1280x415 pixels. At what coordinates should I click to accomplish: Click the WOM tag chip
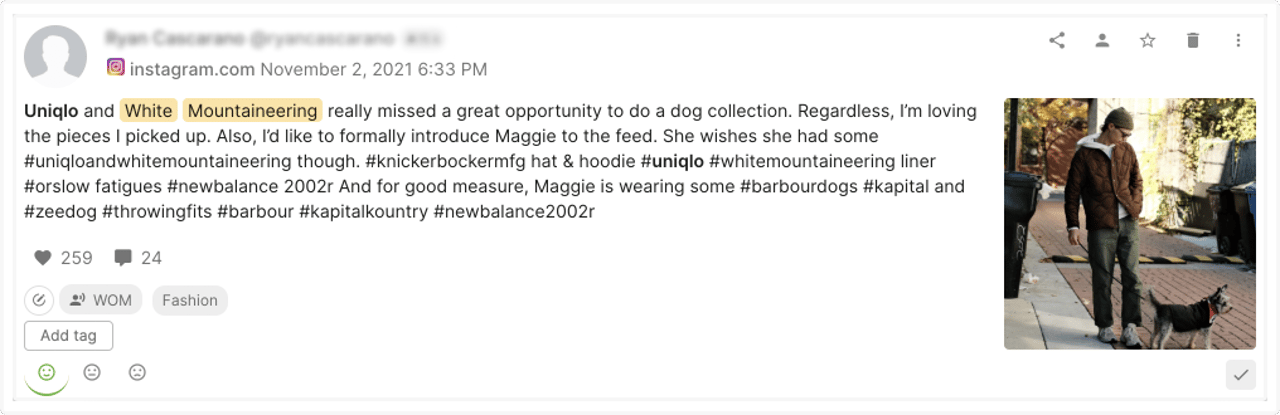[x=101, y=300]
